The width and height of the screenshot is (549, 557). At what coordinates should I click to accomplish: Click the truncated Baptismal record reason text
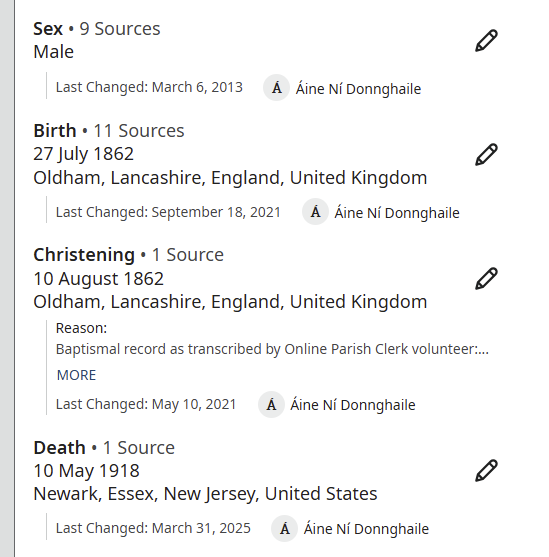pyautogui.click(x=272, y=349)
